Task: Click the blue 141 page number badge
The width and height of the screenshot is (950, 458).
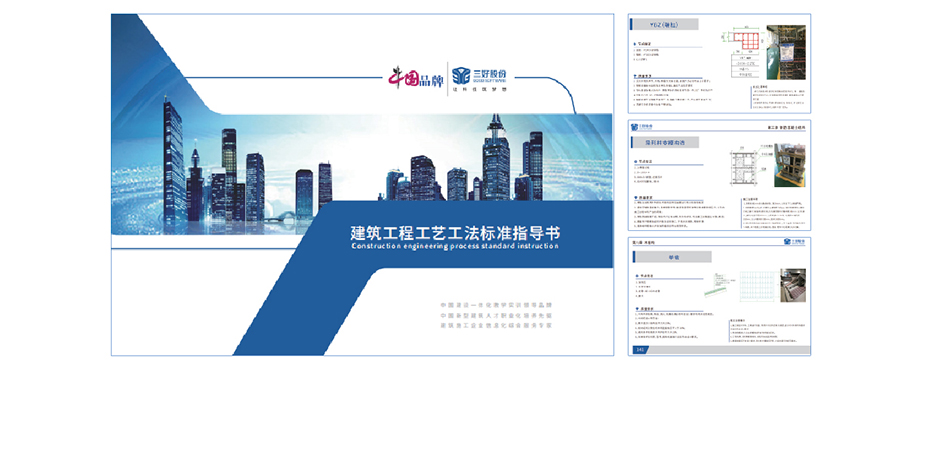Action: [640, 349]
